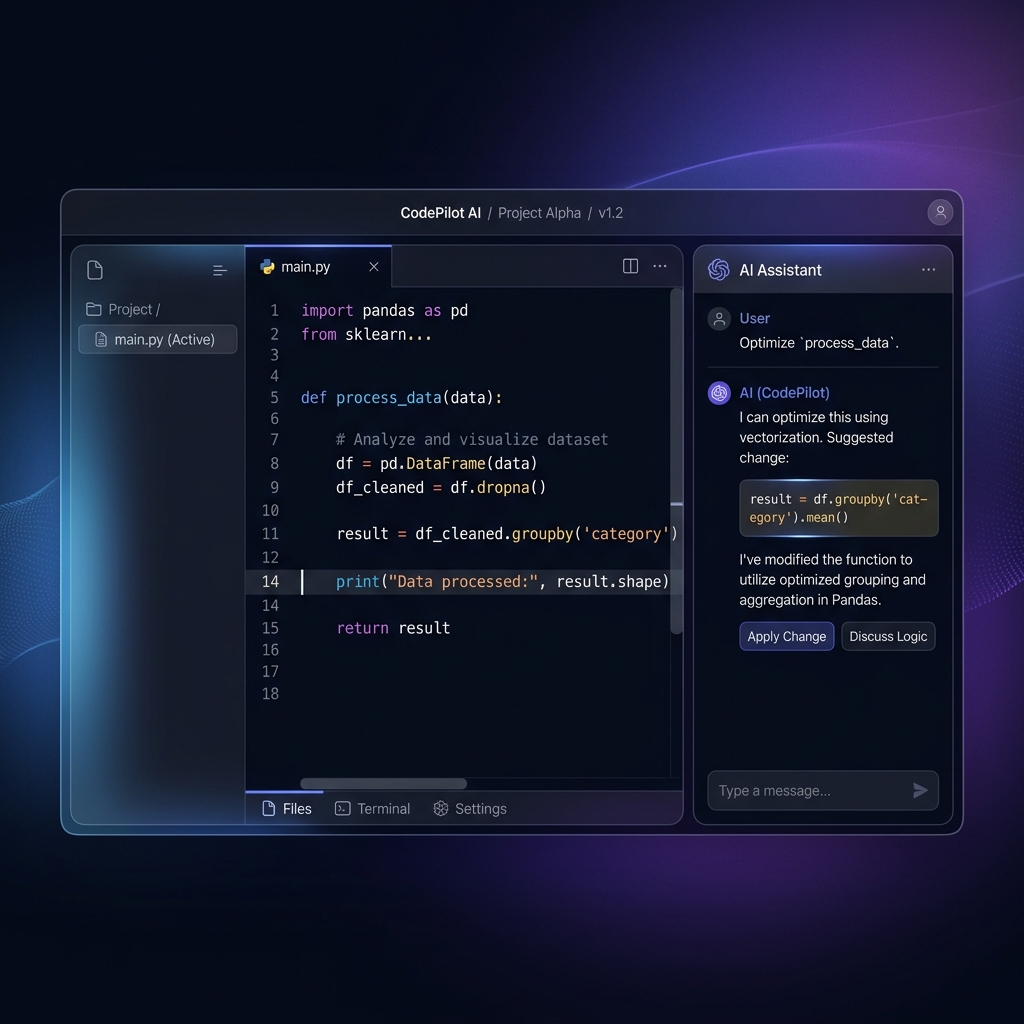Open main.py (Active) in file tree
The image size is (1024, 1024).
(x=157, y=340)
